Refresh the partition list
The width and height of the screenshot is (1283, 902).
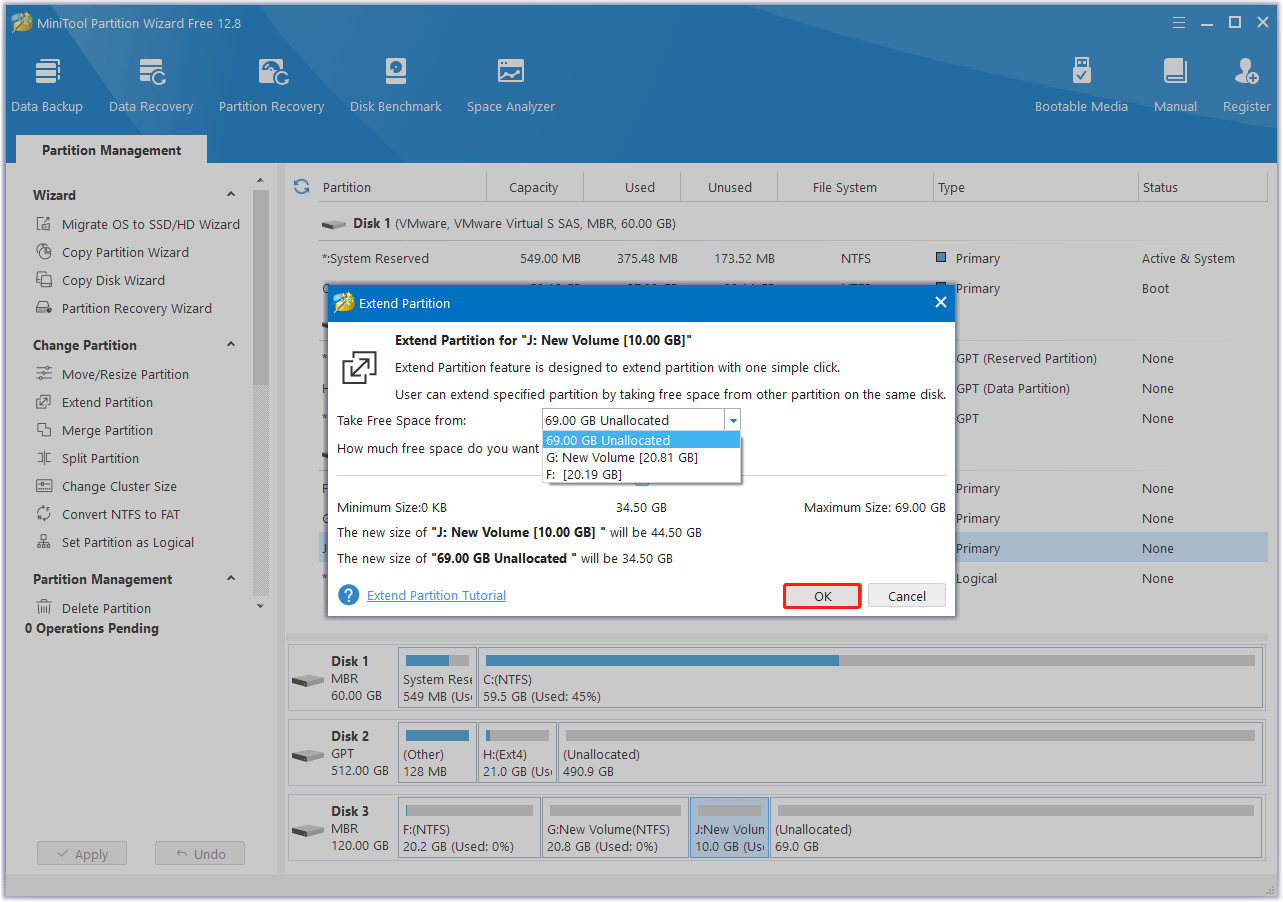pos(301,187)
